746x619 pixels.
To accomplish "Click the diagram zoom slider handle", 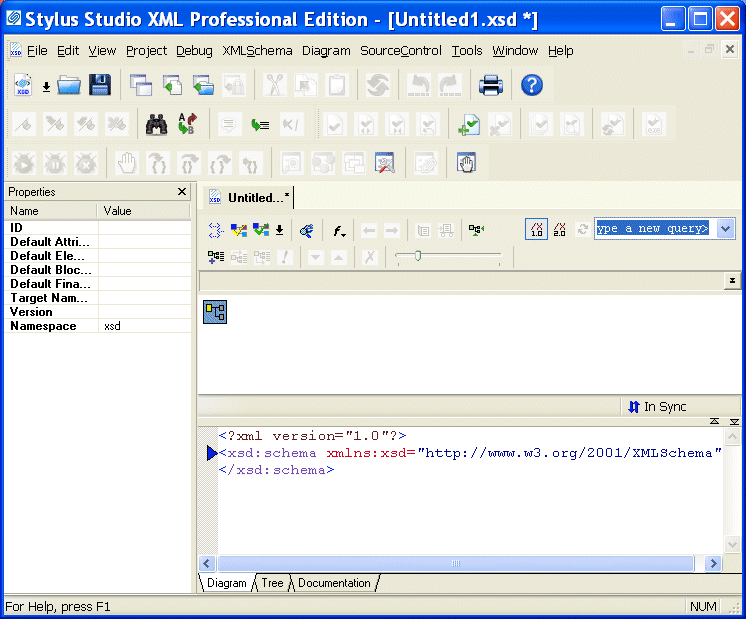I will (x=418, y=256).
